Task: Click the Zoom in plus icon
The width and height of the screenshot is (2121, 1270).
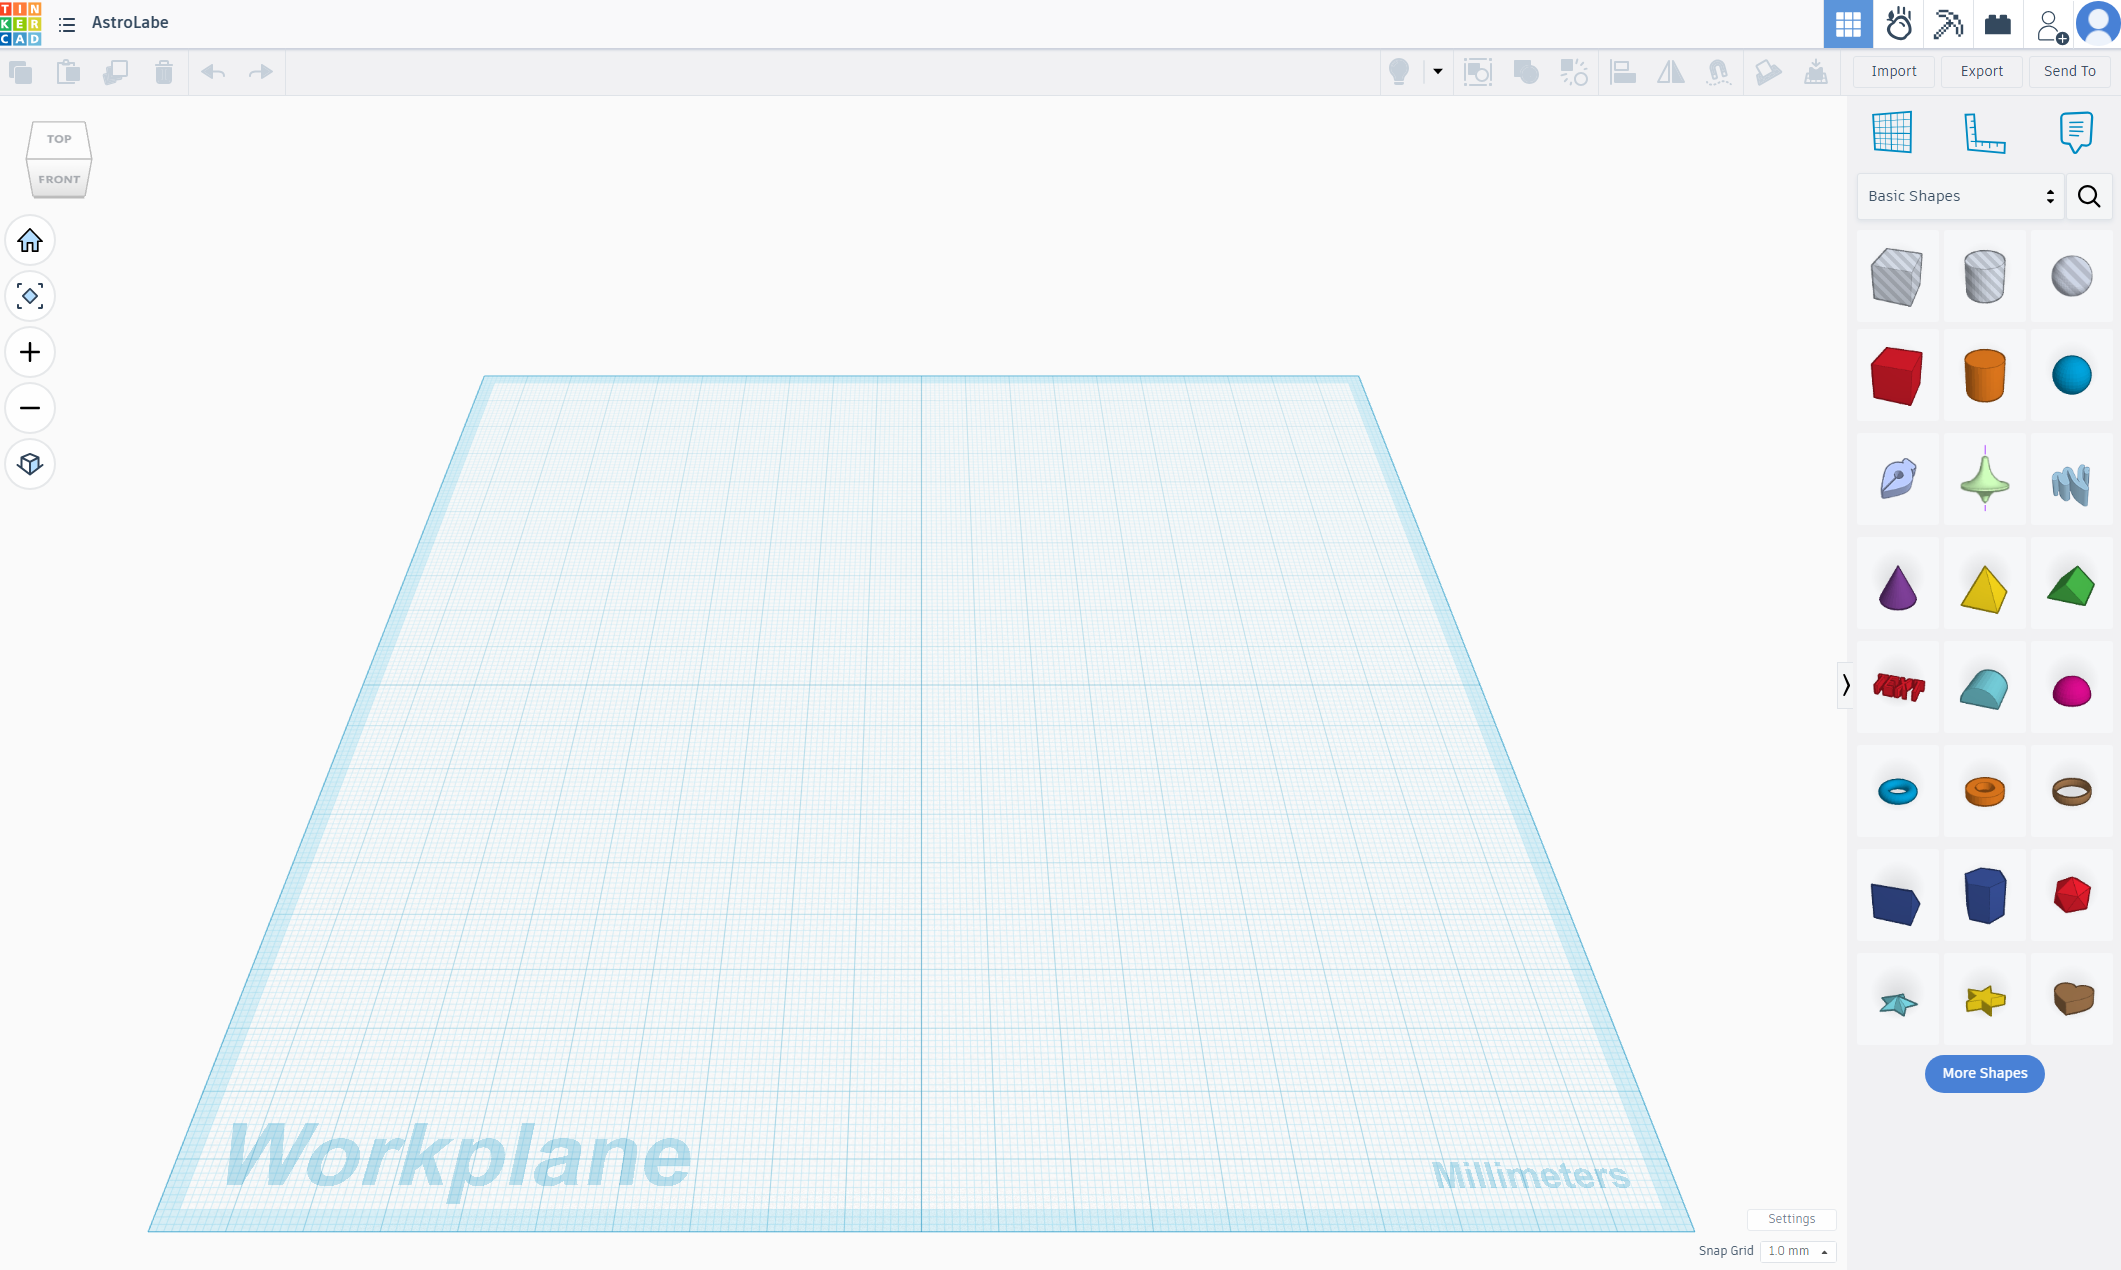Action: click(30, 352)
